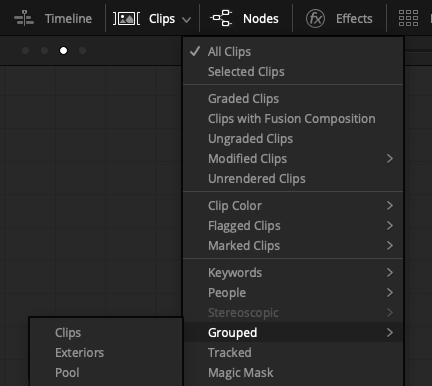Select the last page indicator dot
The width and height of the screenshot is (432, 386).
pos(82,51)
